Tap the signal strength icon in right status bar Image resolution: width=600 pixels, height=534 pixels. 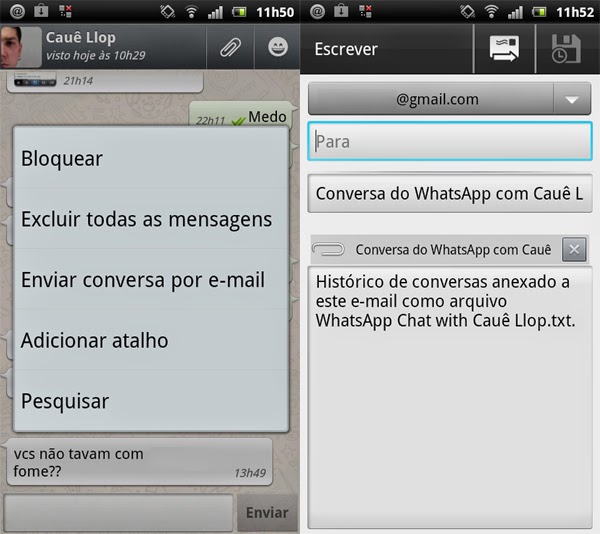coord(515,12)
